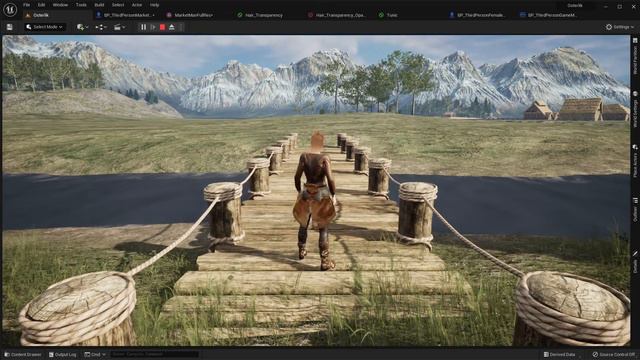
Task: Open the World Partition side panel tab
Action: (x=635, y=56)
